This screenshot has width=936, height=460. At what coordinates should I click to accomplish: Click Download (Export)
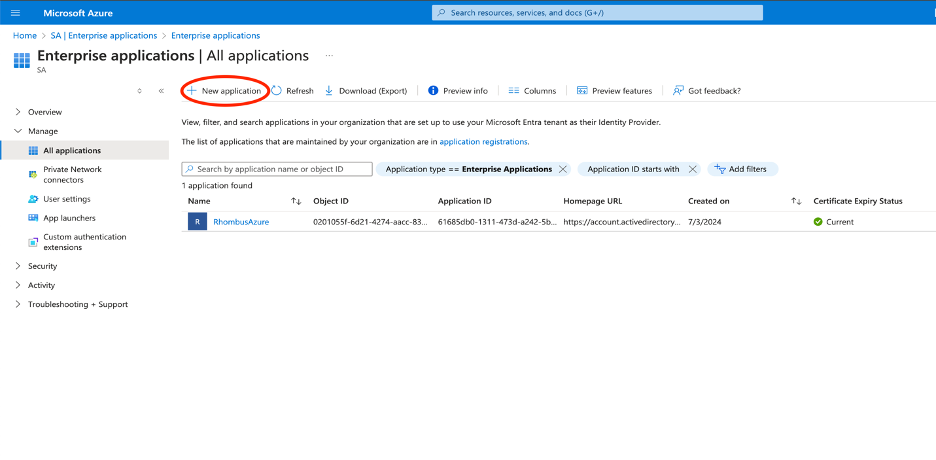366,91
